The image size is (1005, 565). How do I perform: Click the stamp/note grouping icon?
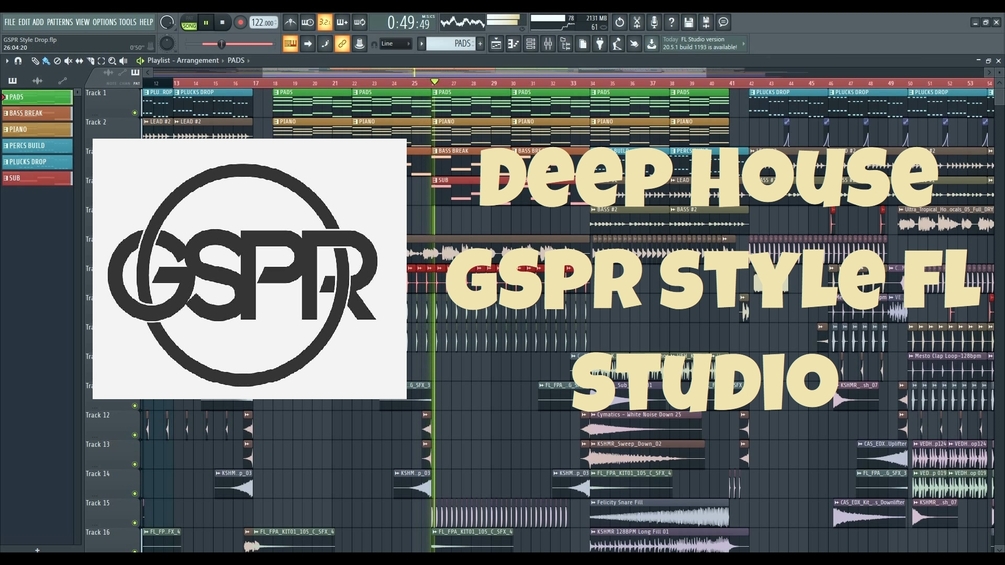[360, 44]
